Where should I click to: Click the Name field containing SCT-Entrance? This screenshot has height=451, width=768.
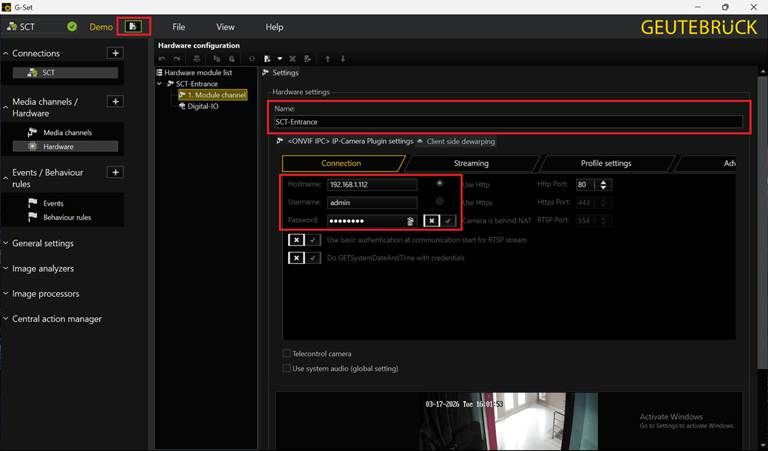(508, 122)
